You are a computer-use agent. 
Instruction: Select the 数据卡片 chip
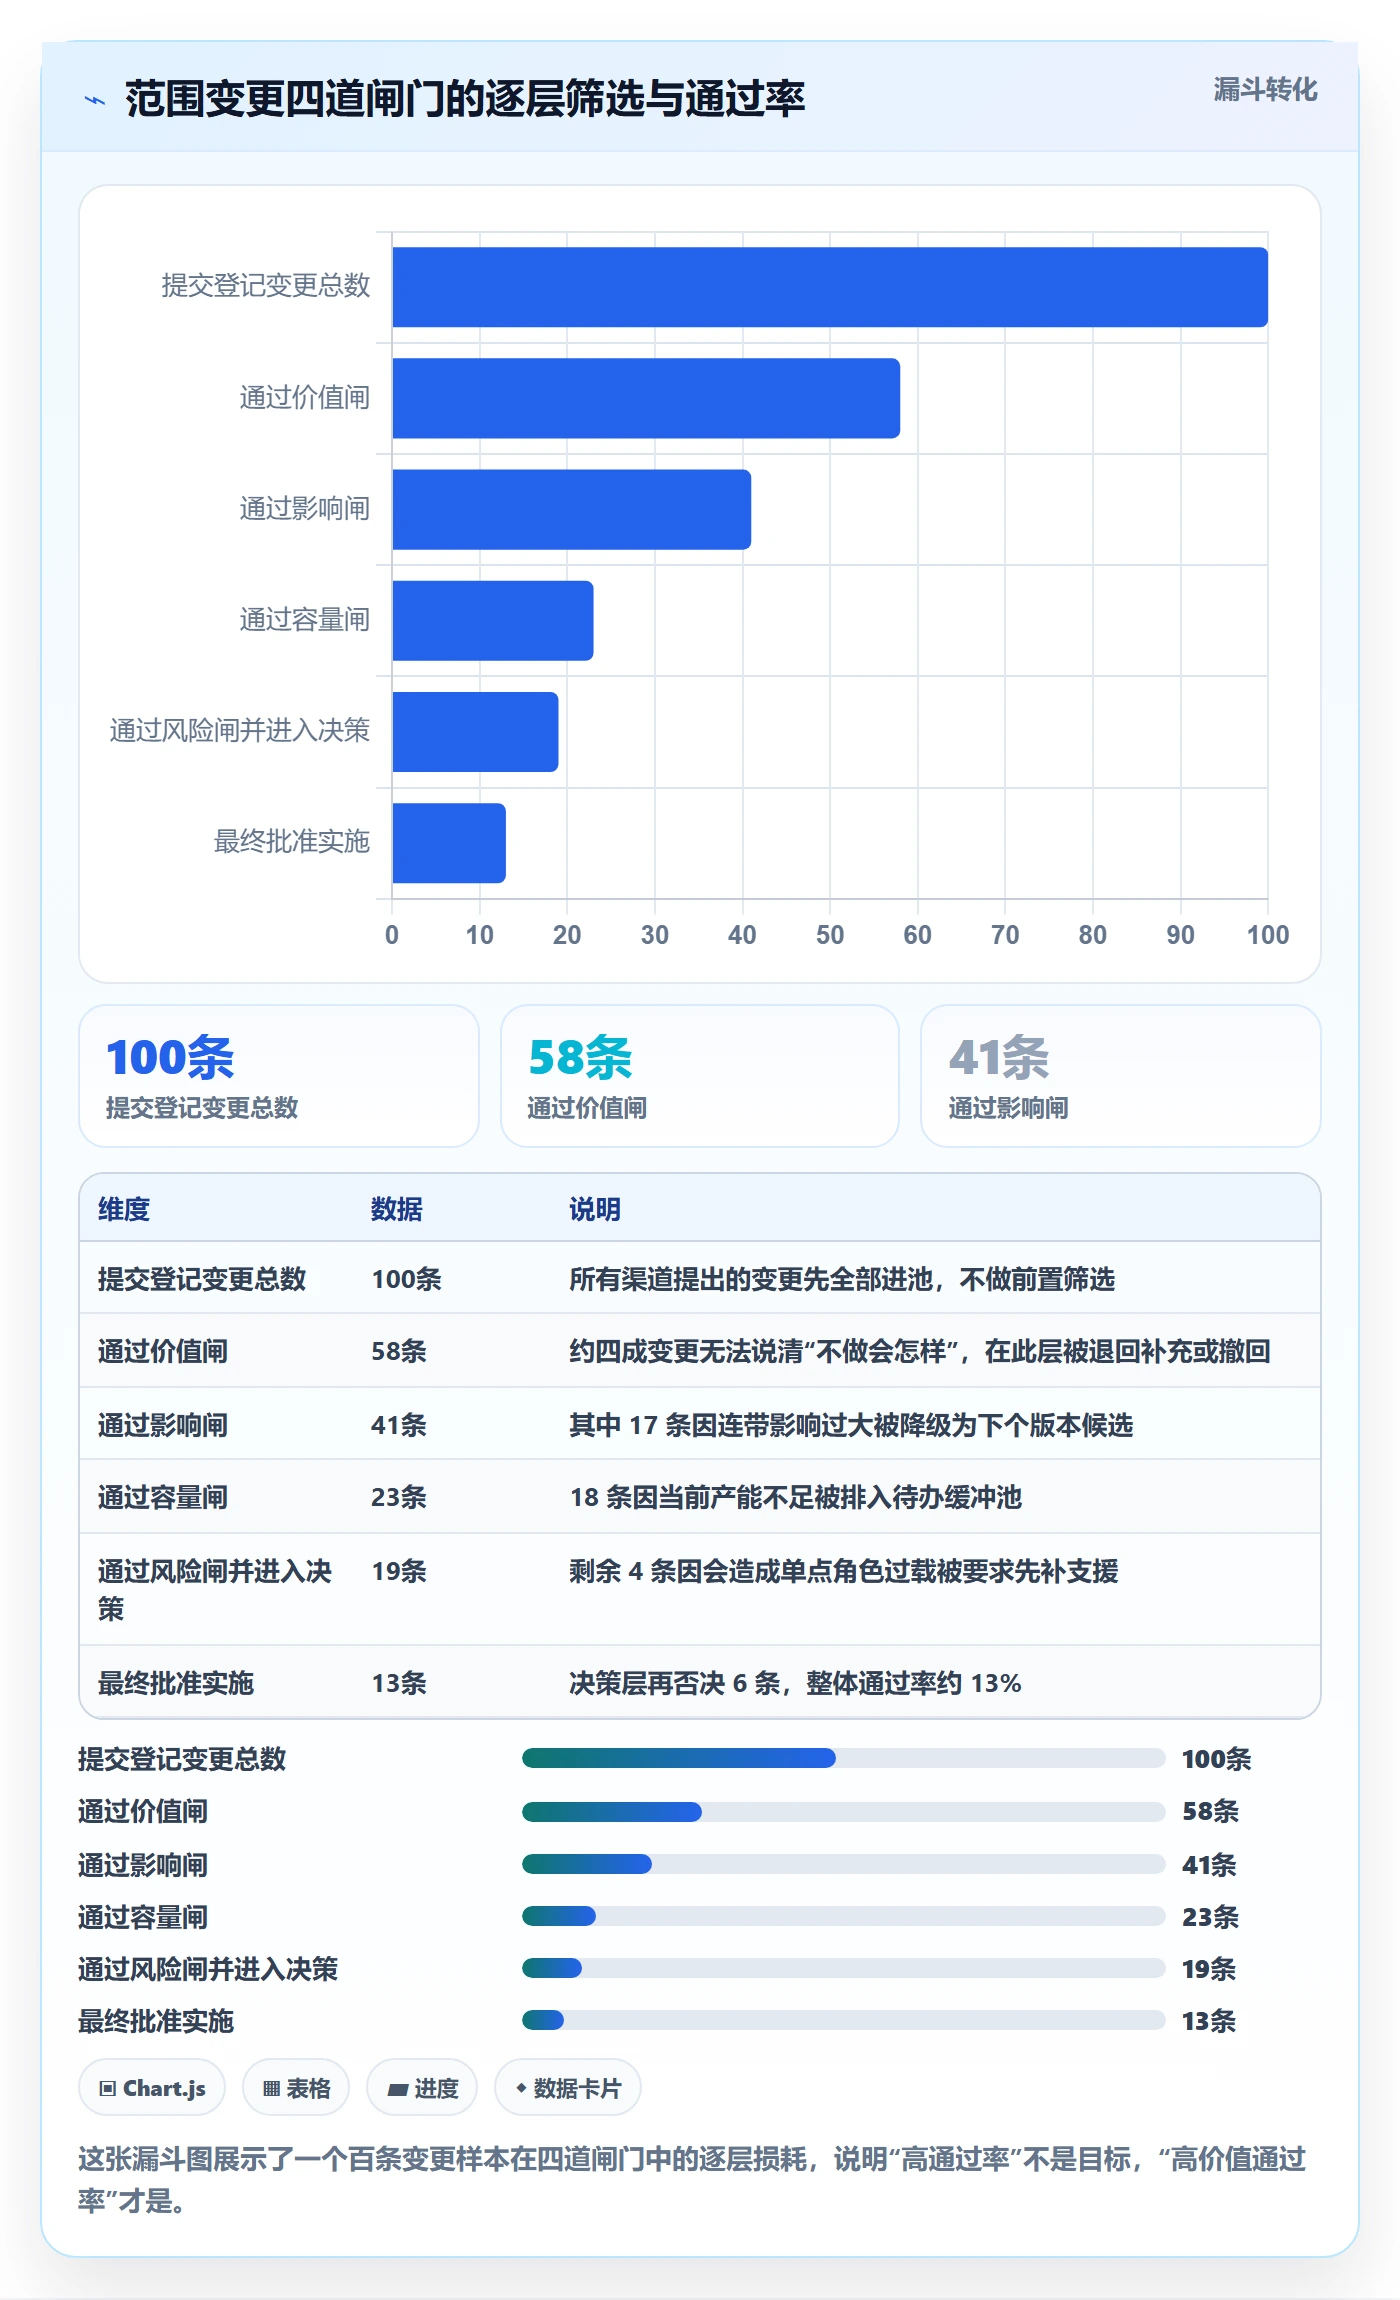point(568,2088)
